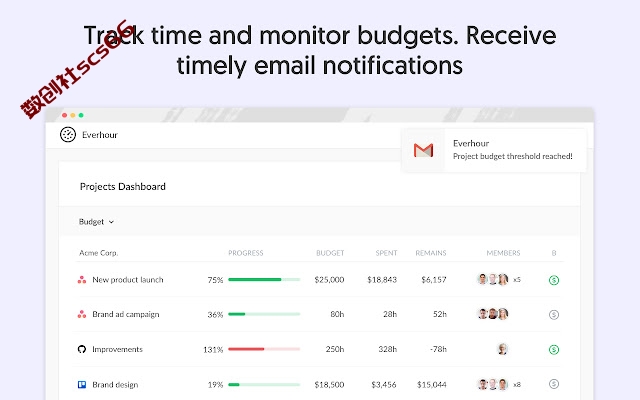Screen dimensions: 640x400
Task: Open the Improvements project
Action: point(118,349)
